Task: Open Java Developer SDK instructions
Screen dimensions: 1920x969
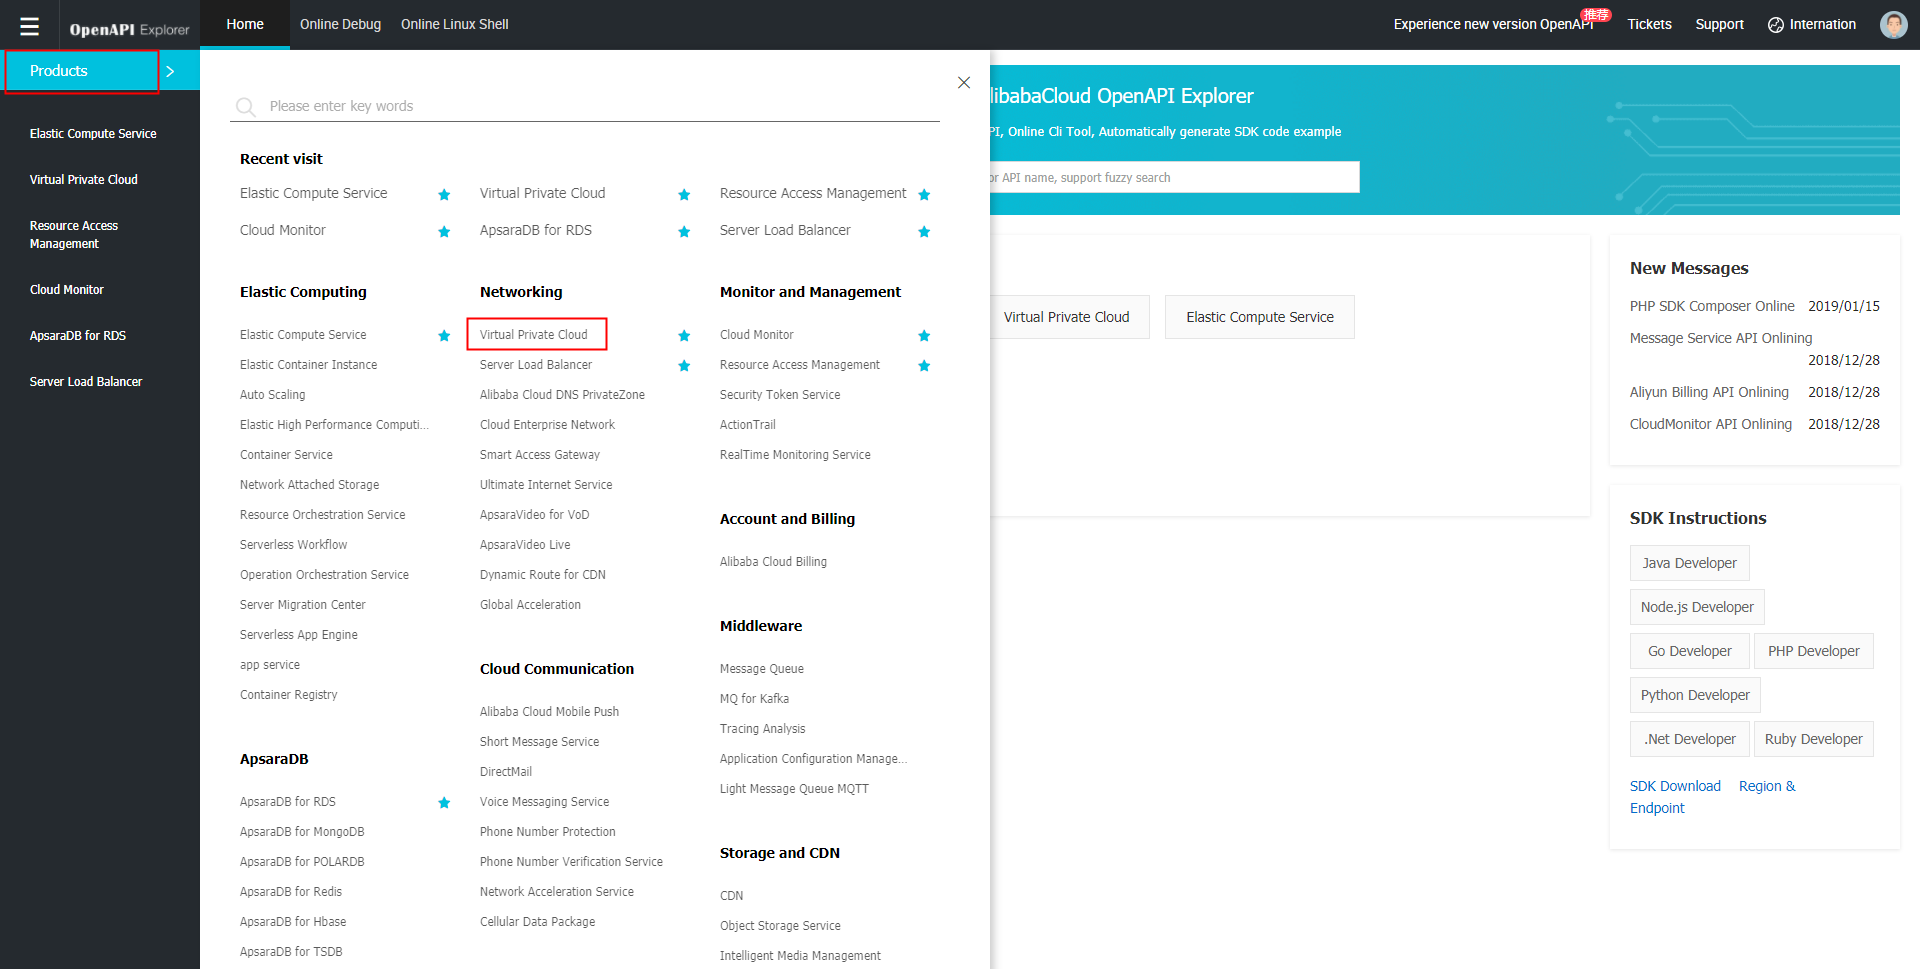Action: [1690, 563]
